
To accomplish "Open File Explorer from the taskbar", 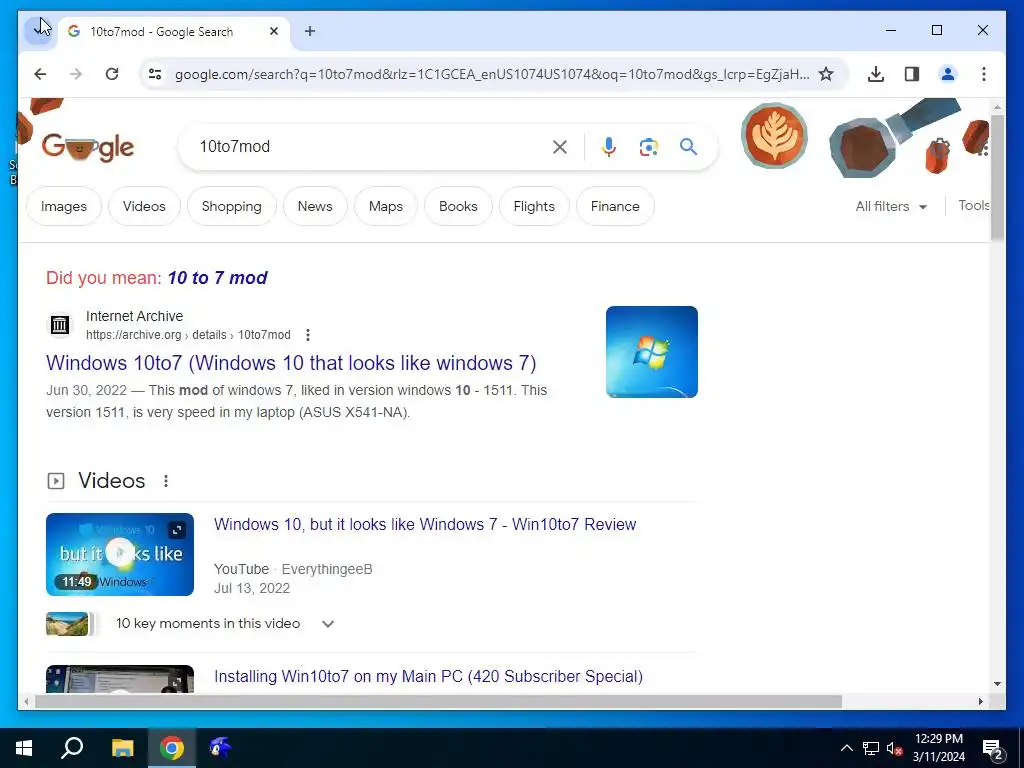I will pyautogui.click(x=122, y=748).
